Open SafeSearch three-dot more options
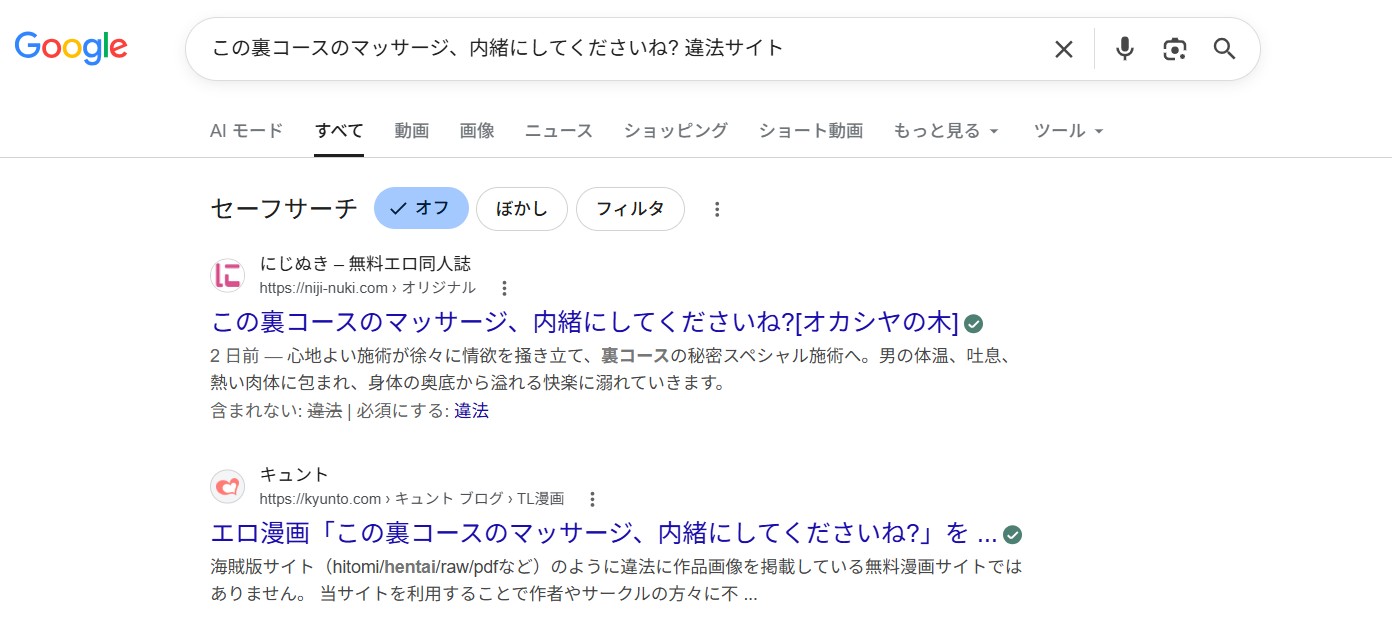Image resolution: width=1392 pixels, height=627 pixels. pyautogui.click(x=717, y=209)
